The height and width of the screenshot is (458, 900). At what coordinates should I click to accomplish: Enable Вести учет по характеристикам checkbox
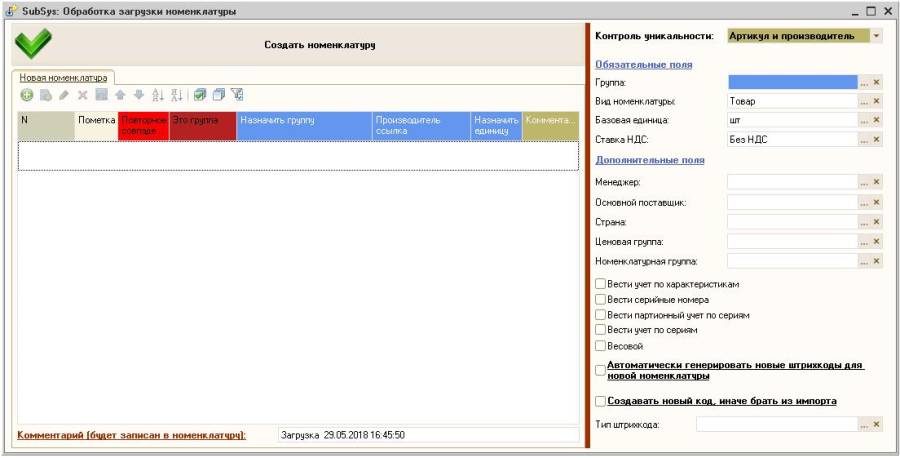600,284
